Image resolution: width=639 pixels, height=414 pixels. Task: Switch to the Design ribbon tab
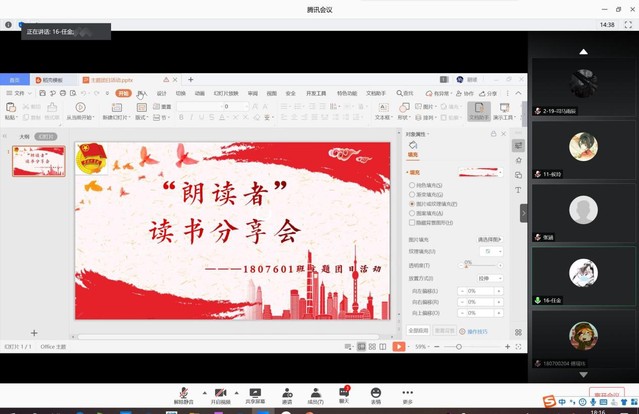coord(162,92)
